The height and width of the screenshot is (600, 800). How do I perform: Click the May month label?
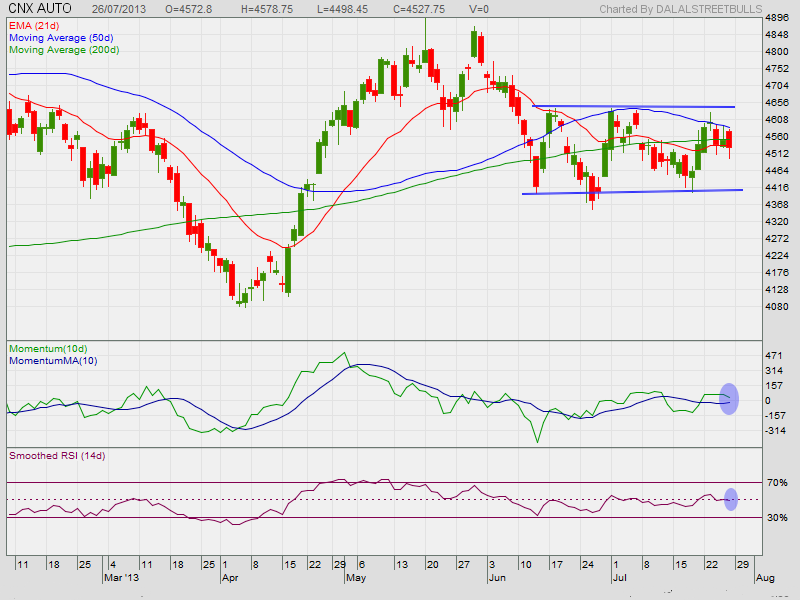(356, 578)
